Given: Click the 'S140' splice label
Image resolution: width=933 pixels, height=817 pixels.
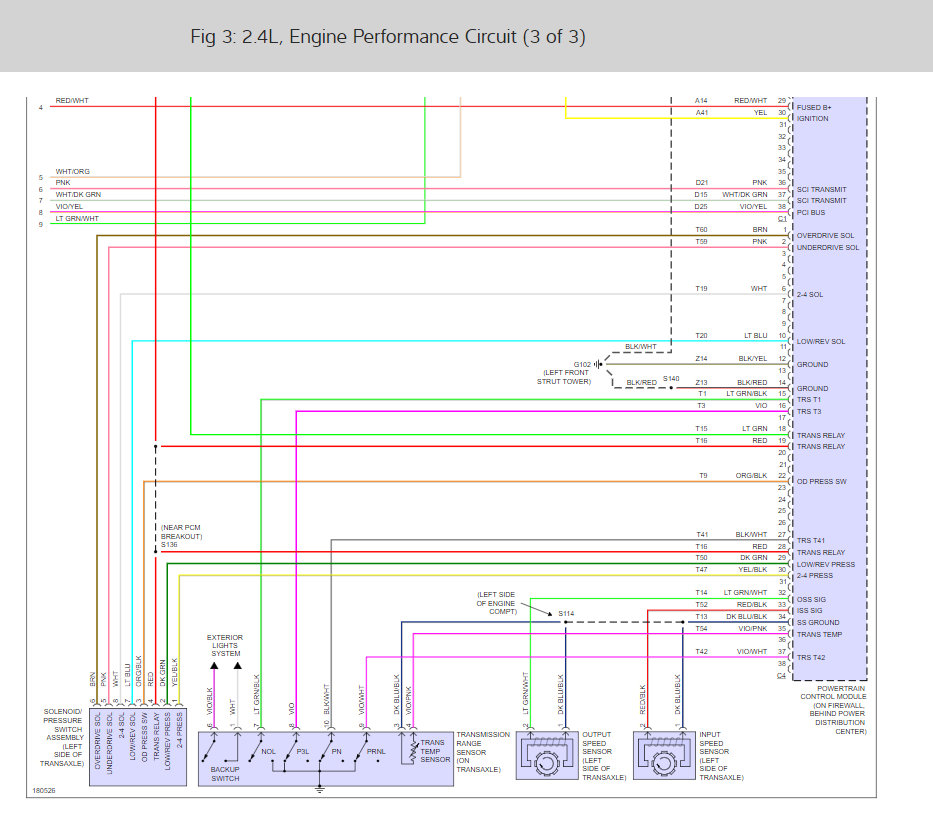Looking at the screenshot, I should click(x=671, y=379).
